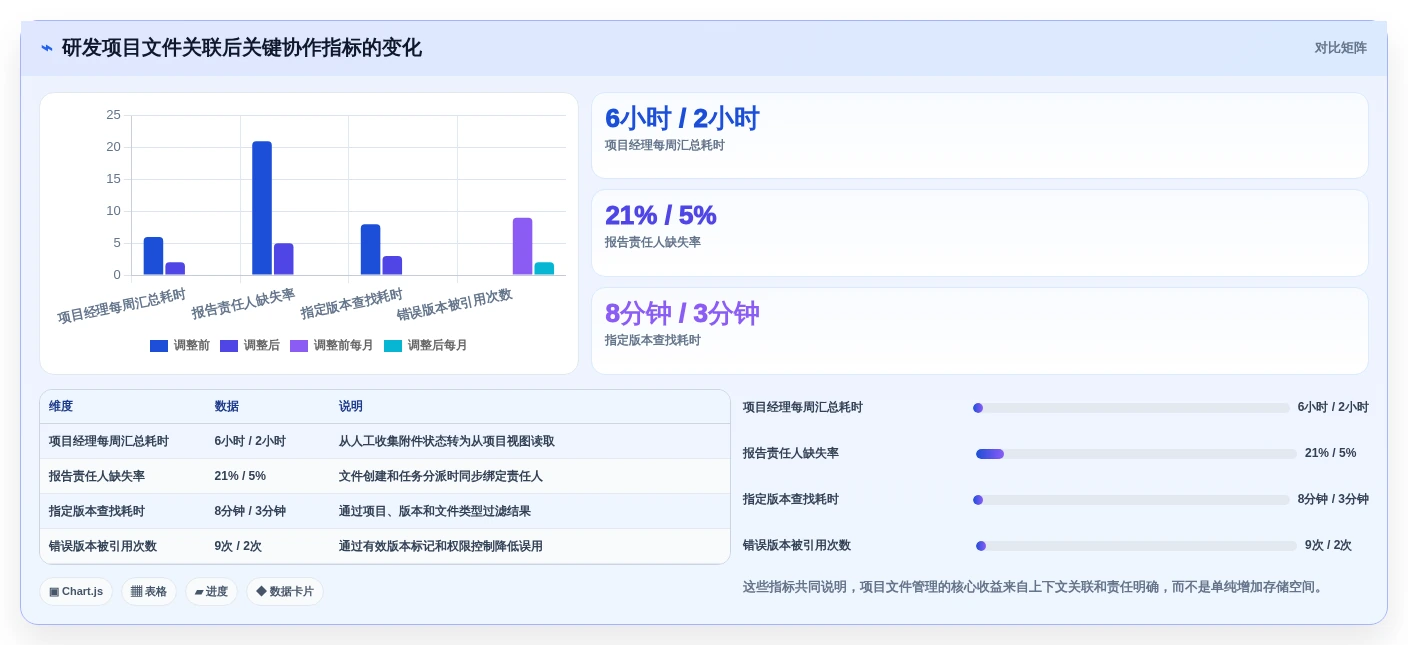
Task: Click description 从人工收集附件状态转为从项目视图读取
Action: (x=446, y=441)
